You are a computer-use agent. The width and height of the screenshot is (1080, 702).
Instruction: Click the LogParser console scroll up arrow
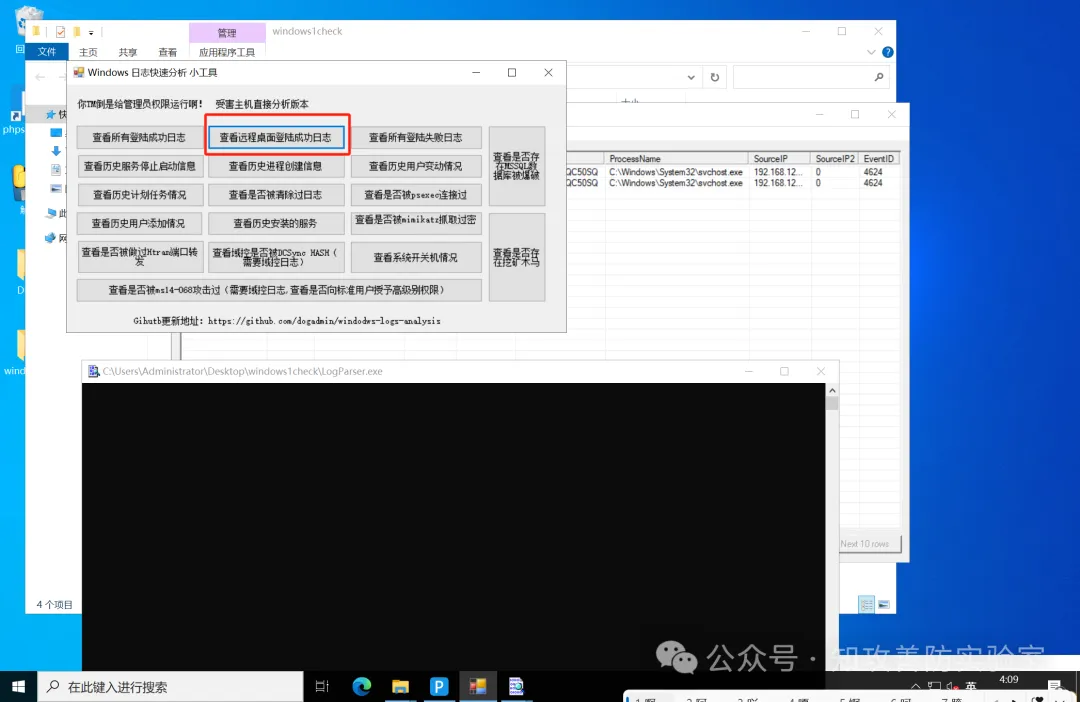pyautogui.click(x=832, y=390)
